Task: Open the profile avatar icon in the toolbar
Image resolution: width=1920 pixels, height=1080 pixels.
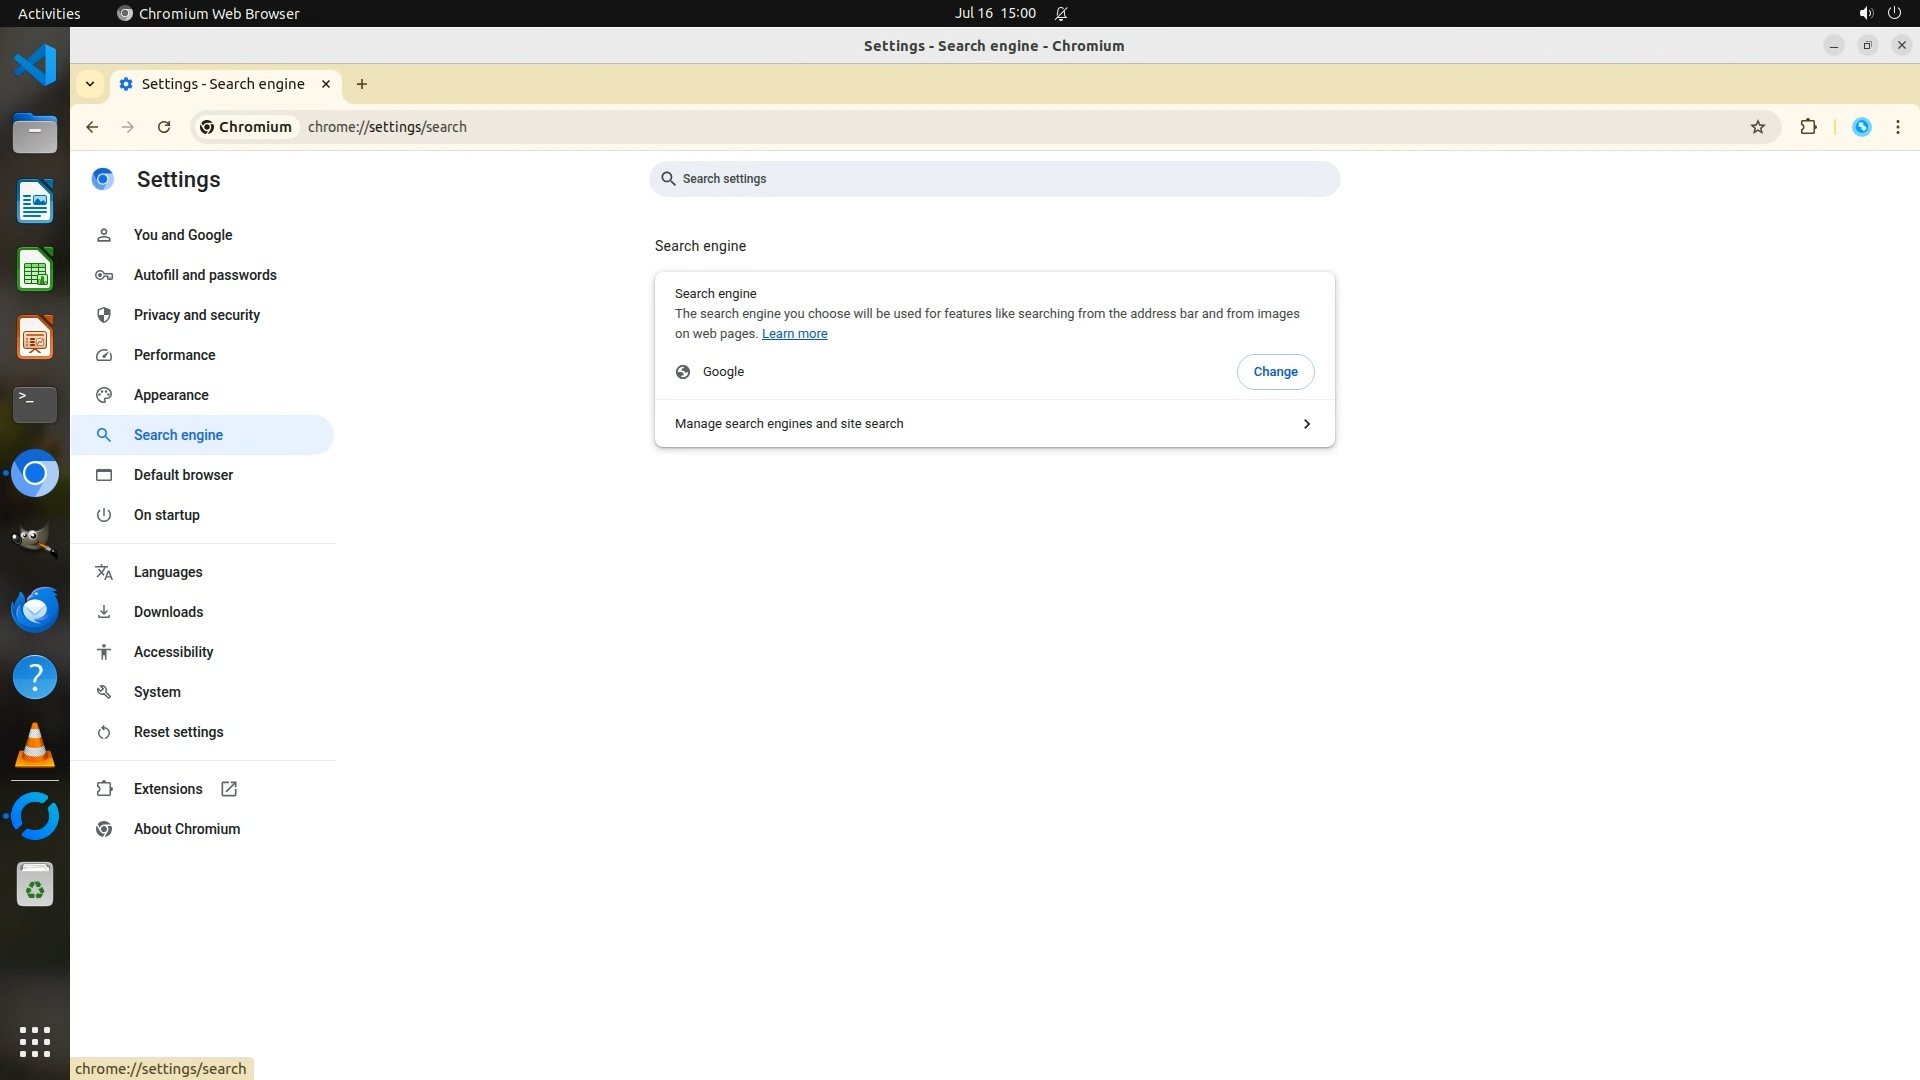Action: (1861, 127)
